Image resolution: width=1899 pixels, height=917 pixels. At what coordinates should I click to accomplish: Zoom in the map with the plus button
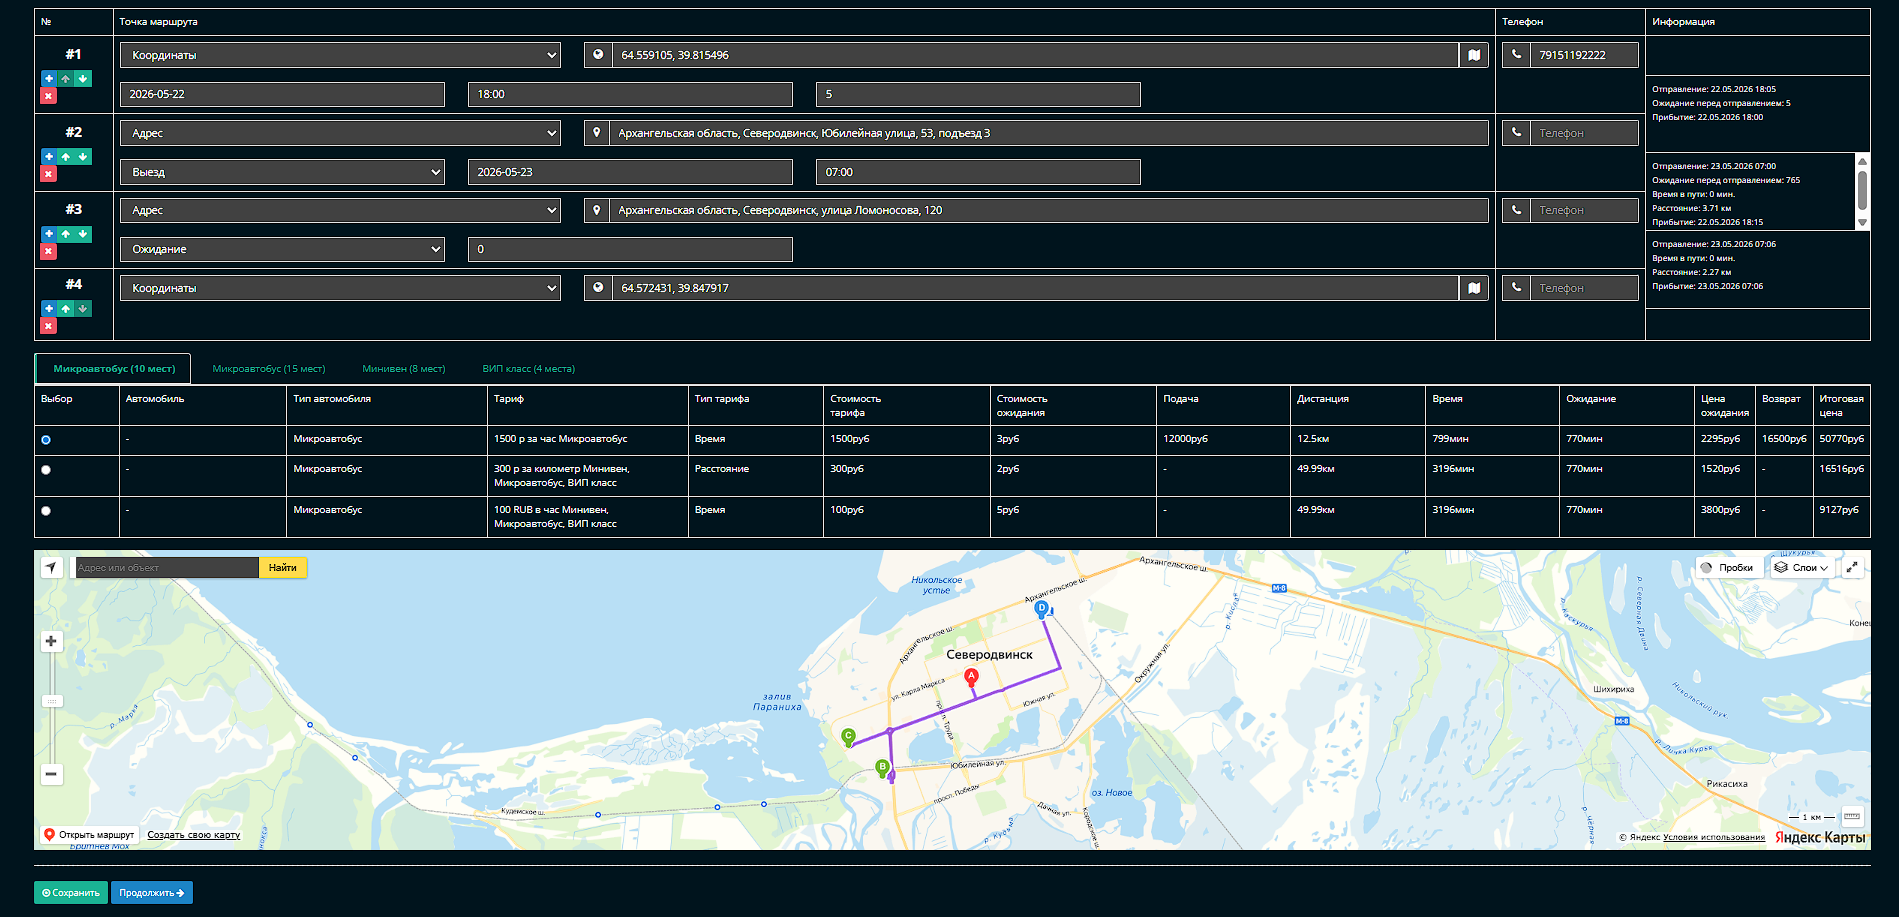tap(51, 641)
